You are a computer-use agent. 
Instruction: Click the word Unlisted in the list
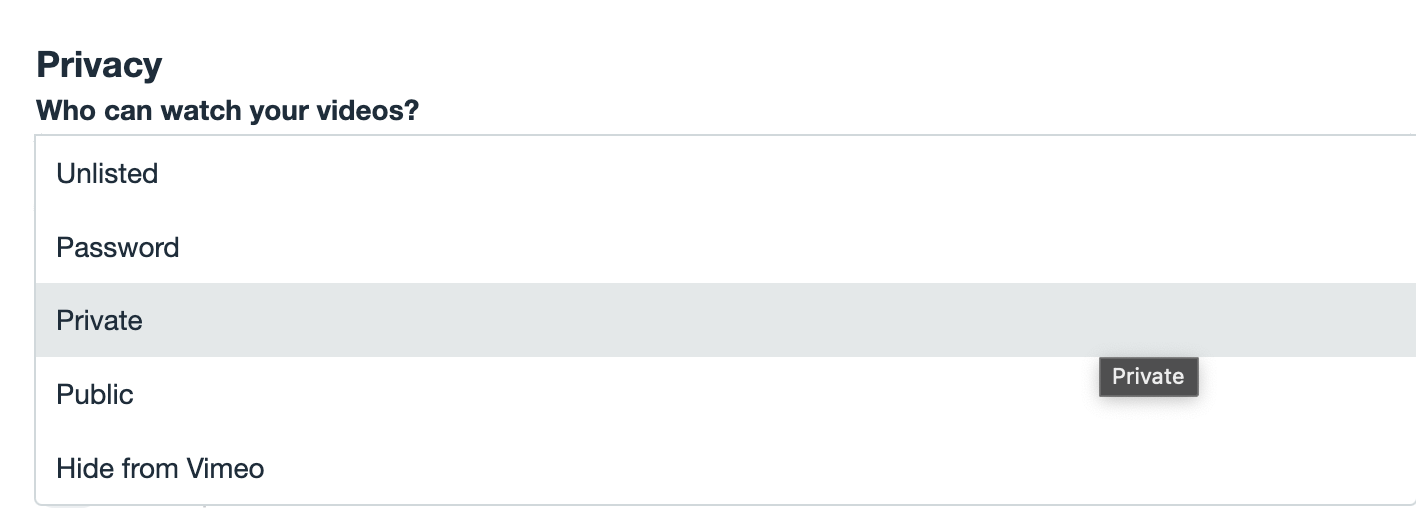pyautogui.click(x=107, y=174)
